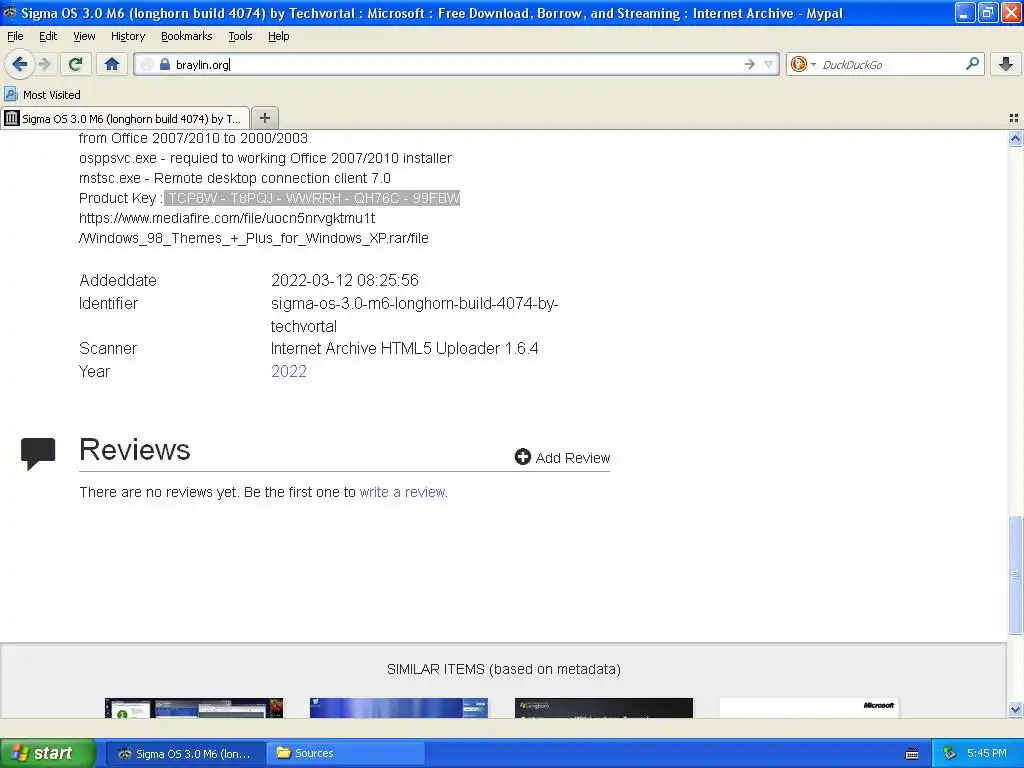Open the File menu
The height and width of the screenshot is (768, 1024).
(x=15, y=36)
